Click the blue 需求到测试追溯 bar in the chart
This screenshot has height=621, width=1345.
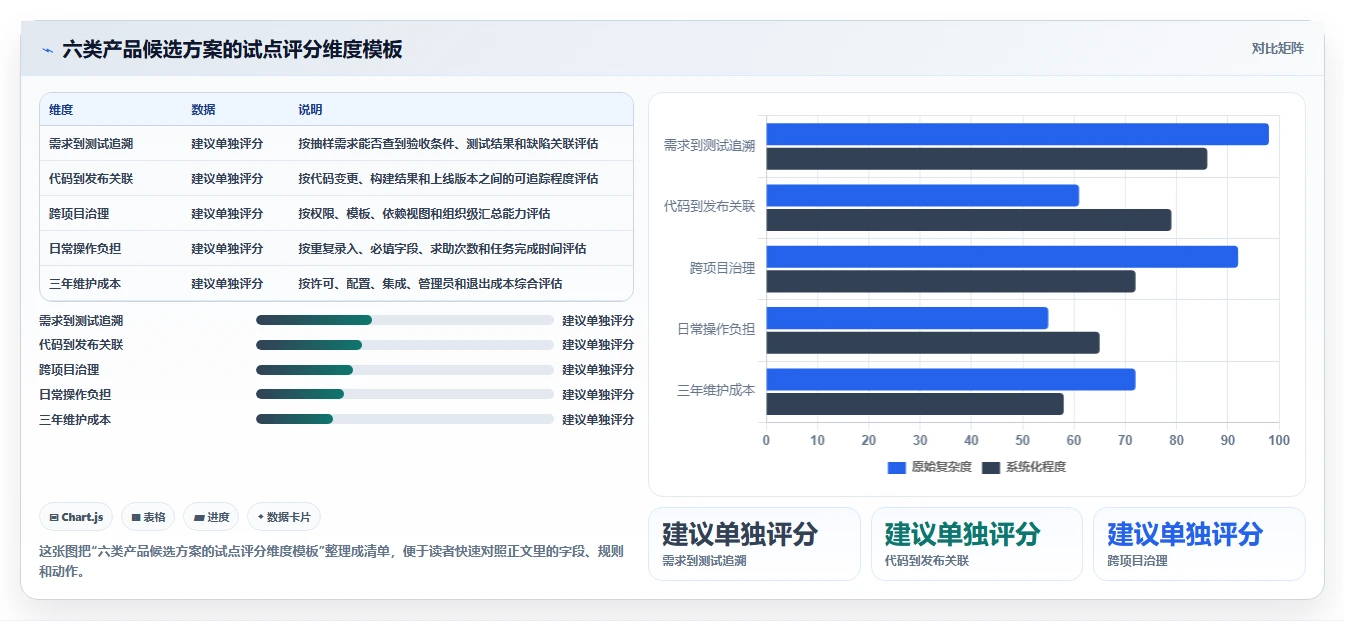[x=1017, y=134]
